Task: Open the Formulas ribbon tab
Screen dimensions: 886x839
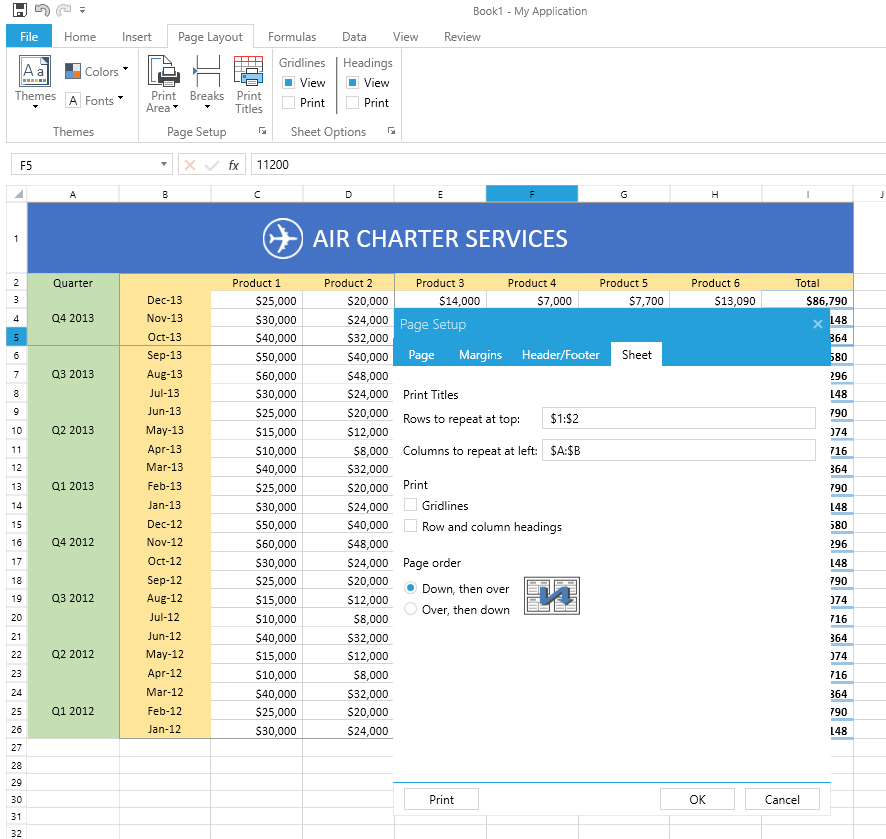Action: [x=292, y=36]
